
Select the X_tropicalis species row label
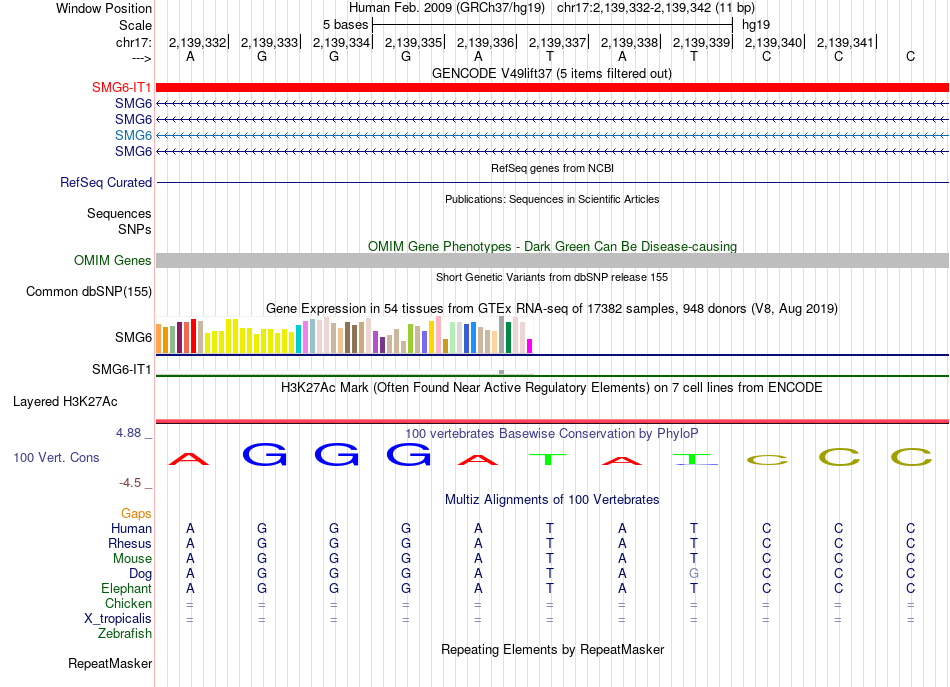118,619
